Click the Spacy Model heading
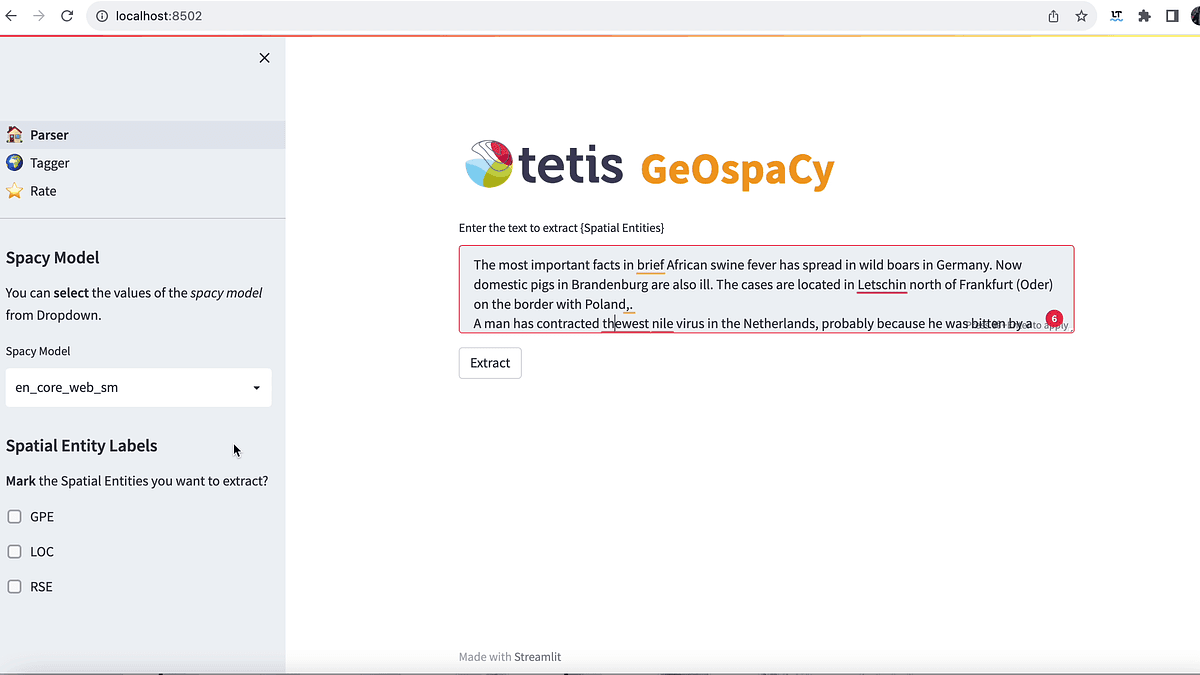 point(53,258)
